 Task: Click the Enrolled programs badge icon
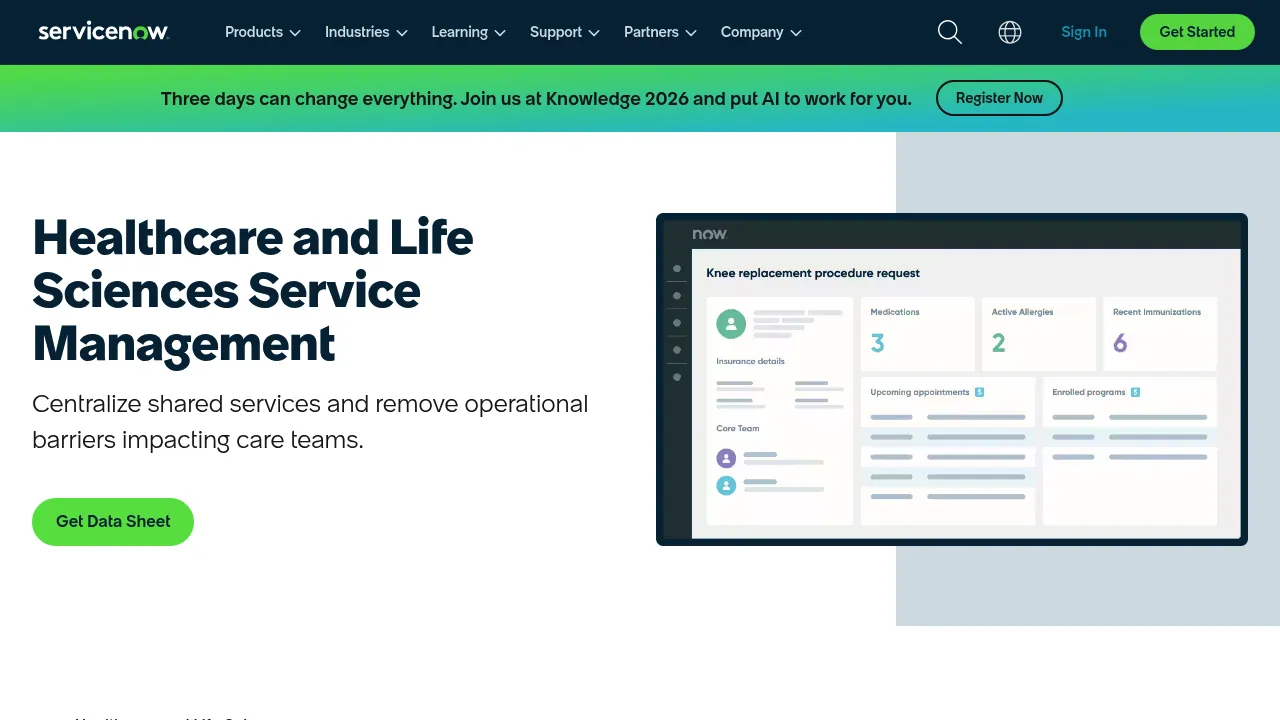(1136, 392)
